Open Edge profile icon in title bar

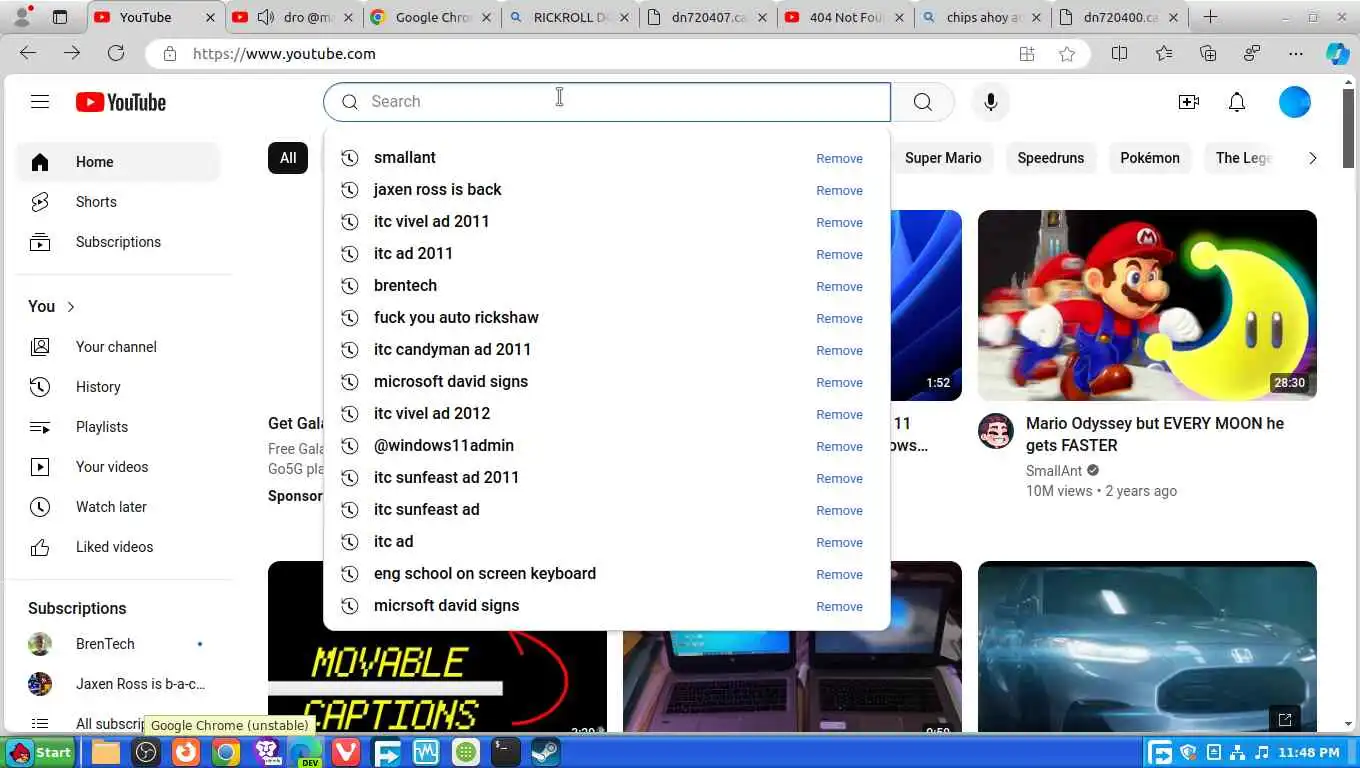[x=22, y=17]
